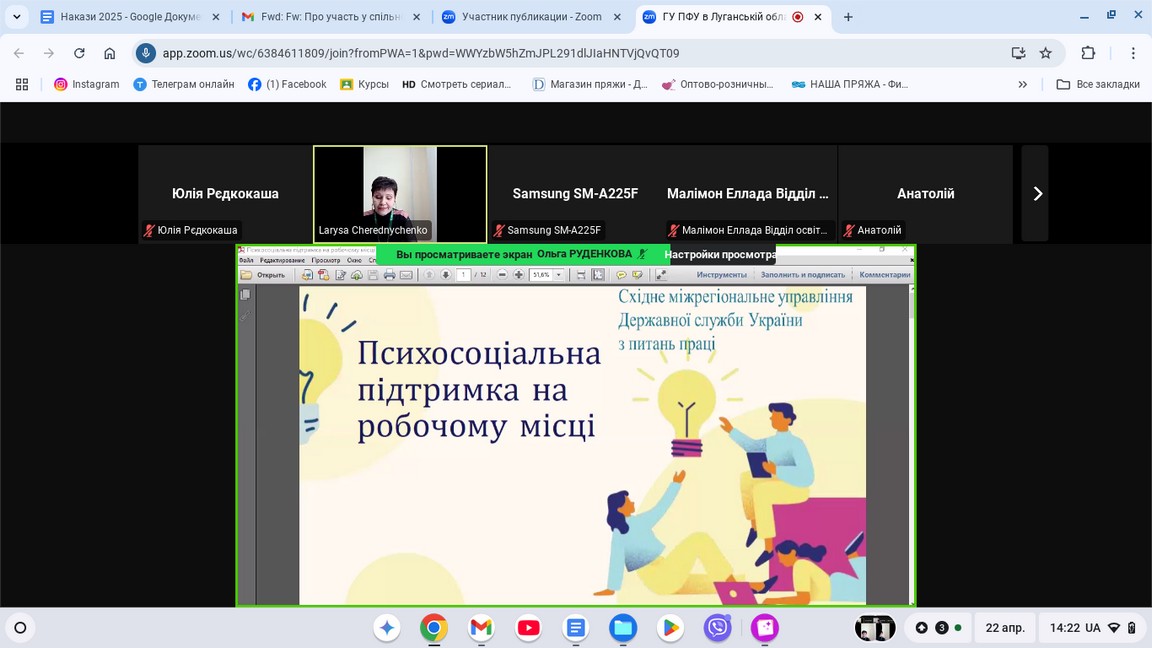Switch to Участник публикации Zoom tab
Image resolution: width=1152 pixels, height=648 pixels.
tap(532, 17)
